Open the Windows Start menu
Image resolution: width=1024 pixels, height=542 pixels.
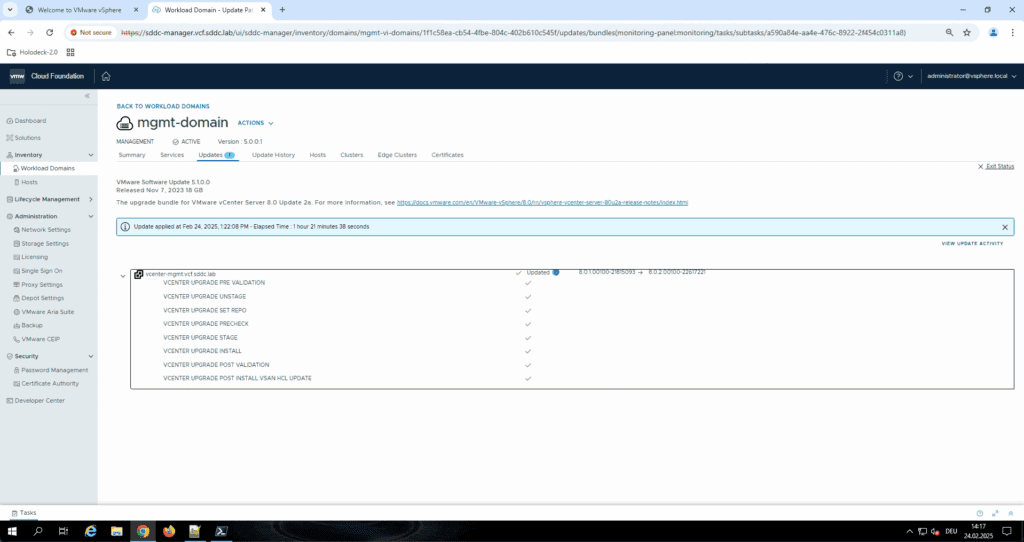(12, 532)
